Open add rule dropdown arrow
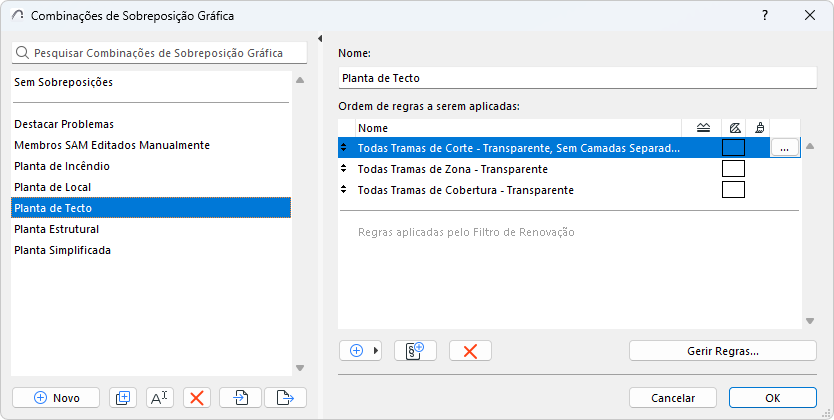This screenshot has height=420, width=834. pyautogui.click(x=377, y=350)
